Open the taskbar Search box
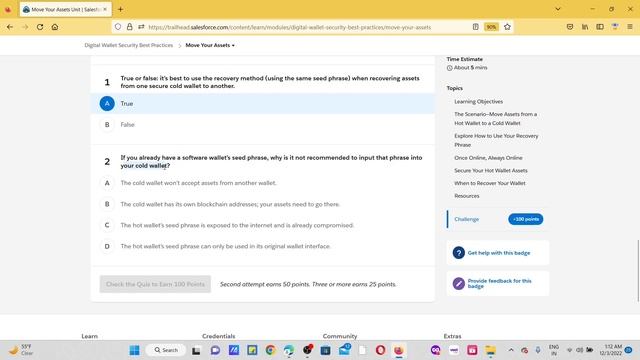This screenshot has width=640, height=360. pos(166,350)
